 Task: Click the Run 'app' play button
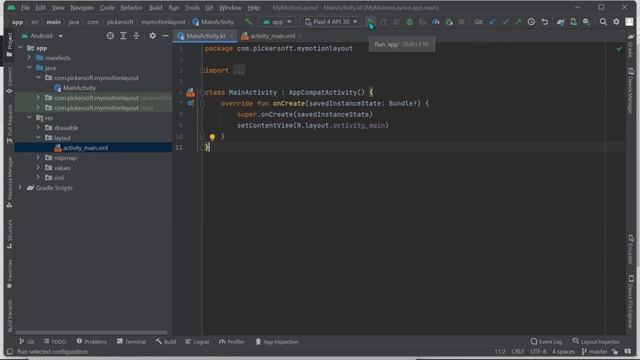pyautogui.click(x=371, y=22)
